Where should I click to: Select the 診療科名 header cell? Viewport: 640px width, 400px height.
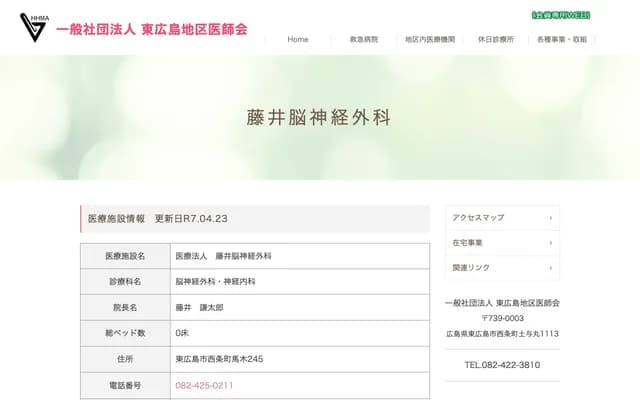[125, 282]
